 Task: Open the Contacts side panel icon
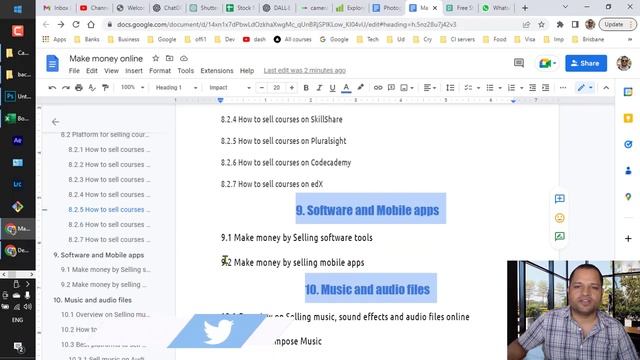coord(628,171)
